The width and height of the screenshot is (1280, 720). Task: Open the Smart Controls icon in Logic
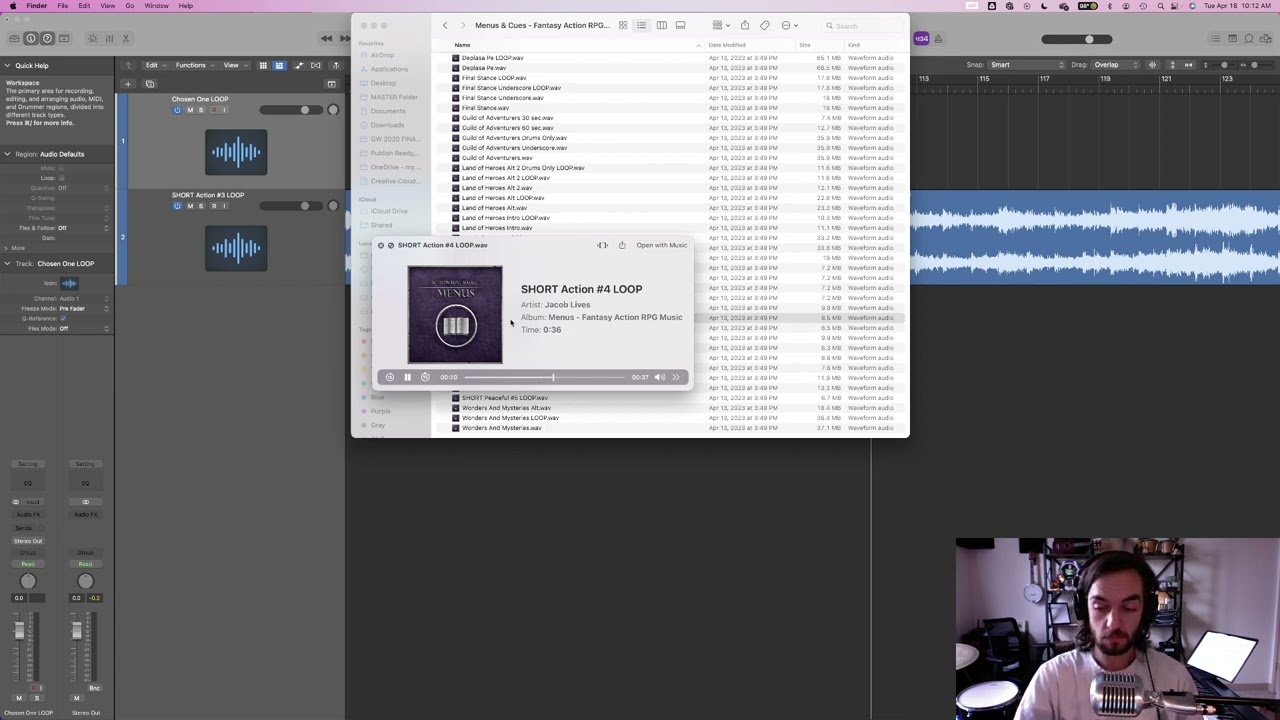pos(93,39)
